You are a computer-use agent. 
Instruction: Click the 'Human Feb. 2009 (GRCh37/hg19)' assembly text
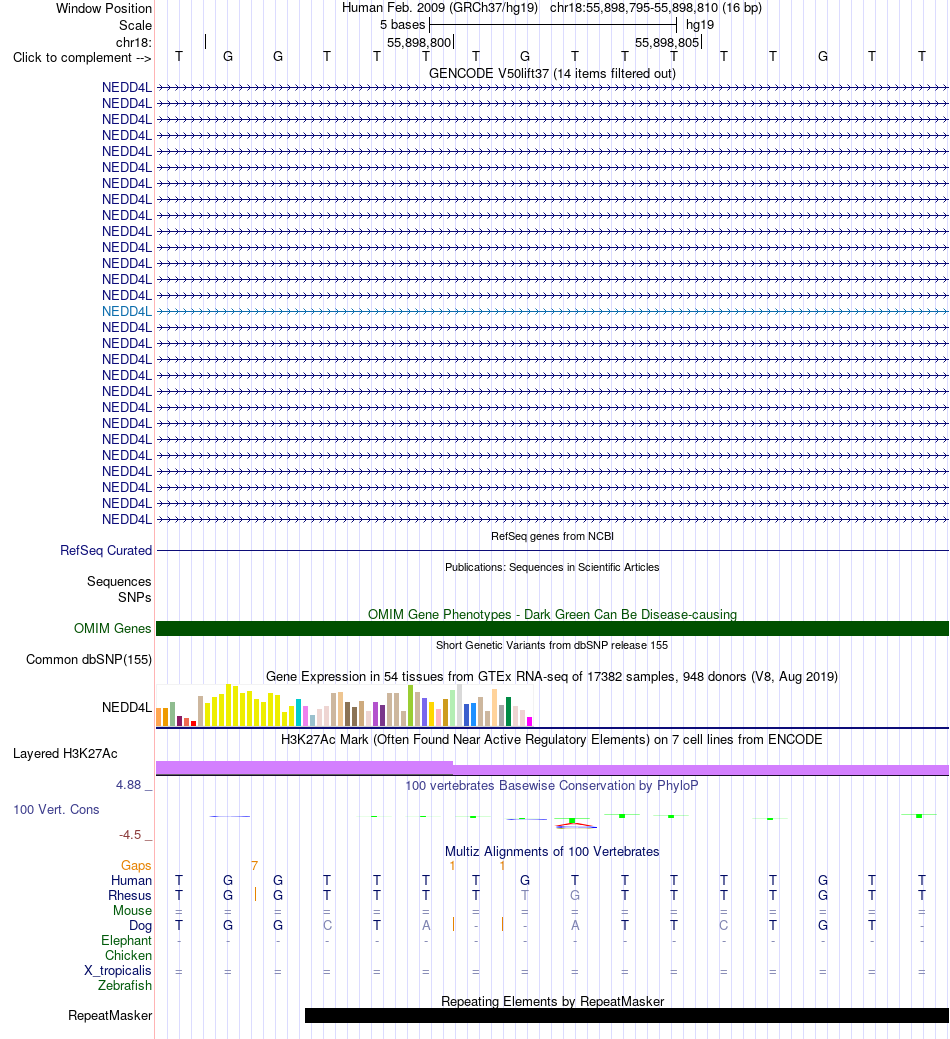[x=440, y=8]
